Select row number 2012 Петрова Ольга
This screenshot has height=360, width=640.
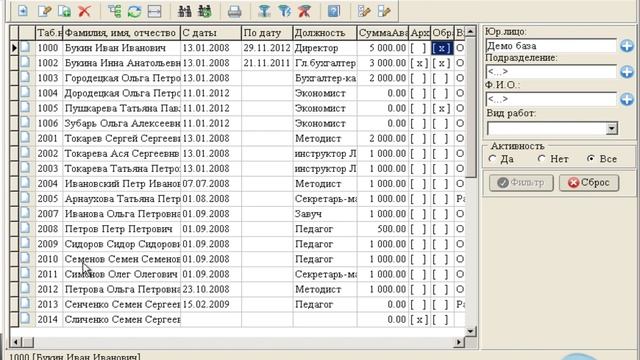click(x=238, y=290)
